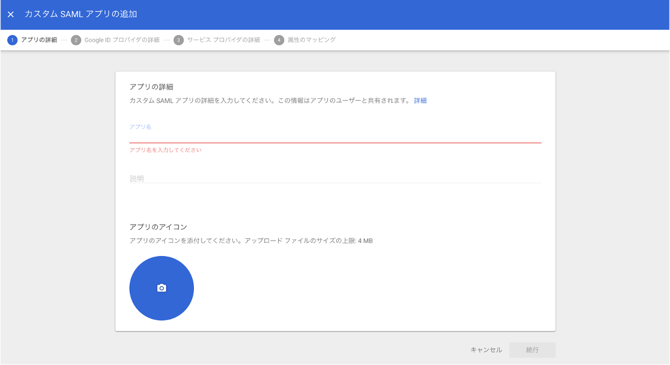Screen dimensions: 670x365
Task: Open the 詳細 help link
Action: 420,100
